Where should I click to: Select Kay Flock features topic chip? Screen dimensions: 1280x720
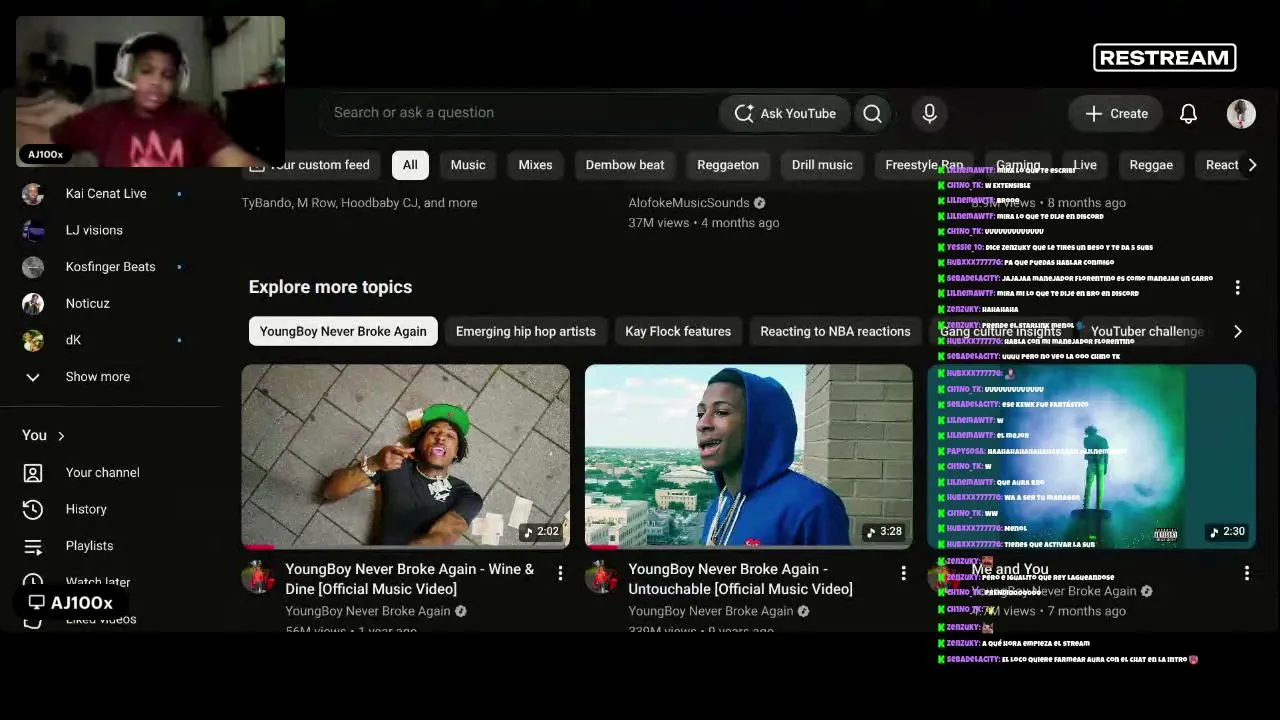(x=678, y=331)
